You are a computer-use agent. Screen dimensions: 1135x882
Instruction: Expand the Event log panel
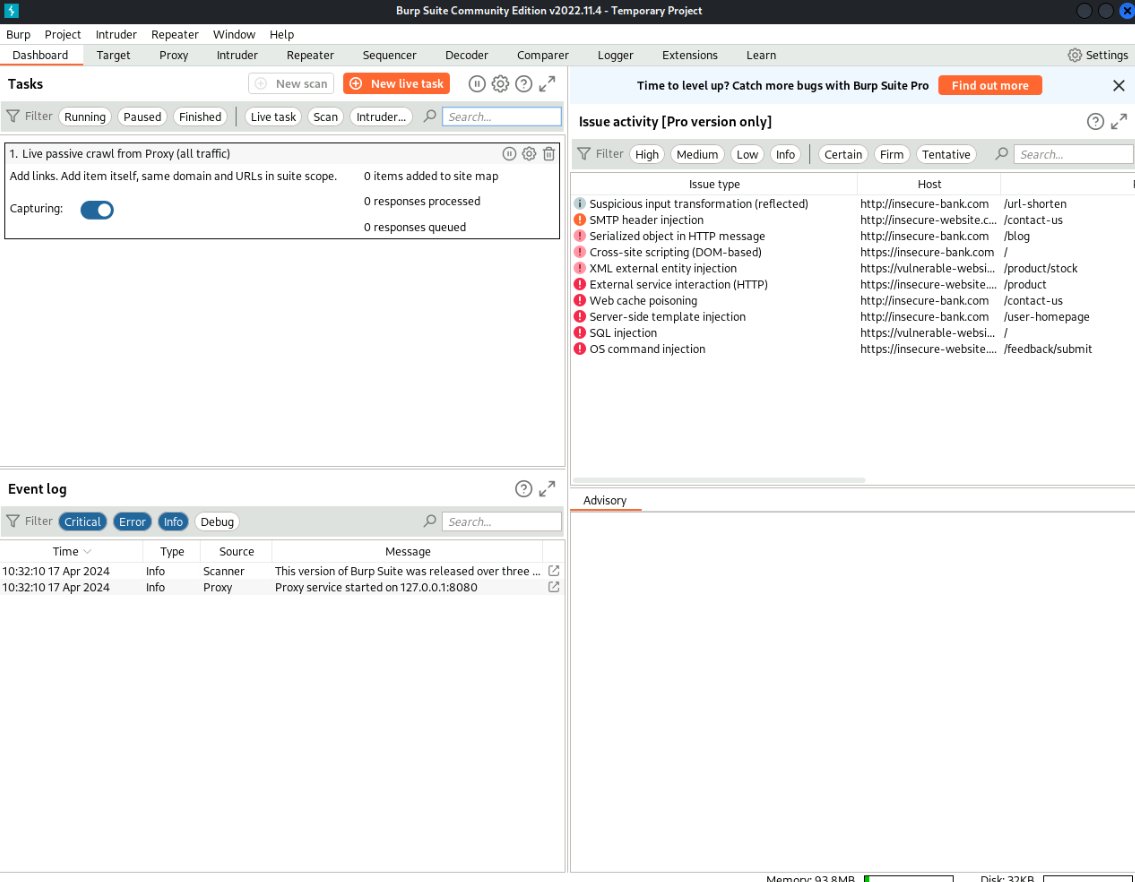pyautogui.click(x=547, y=489)
